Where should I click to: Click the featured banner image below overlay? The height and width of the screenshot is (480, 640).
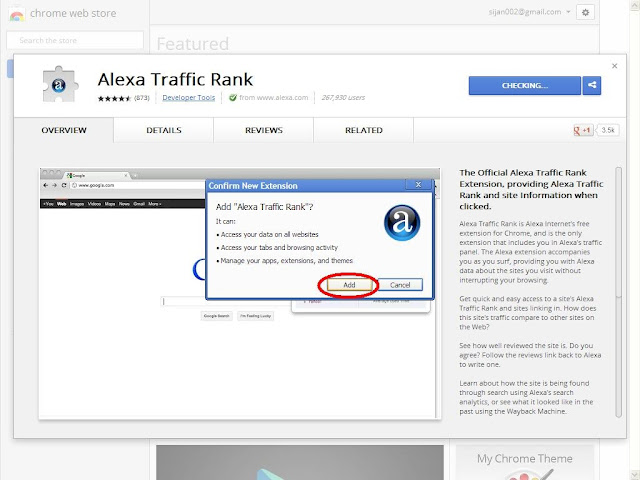click(300, 462)
